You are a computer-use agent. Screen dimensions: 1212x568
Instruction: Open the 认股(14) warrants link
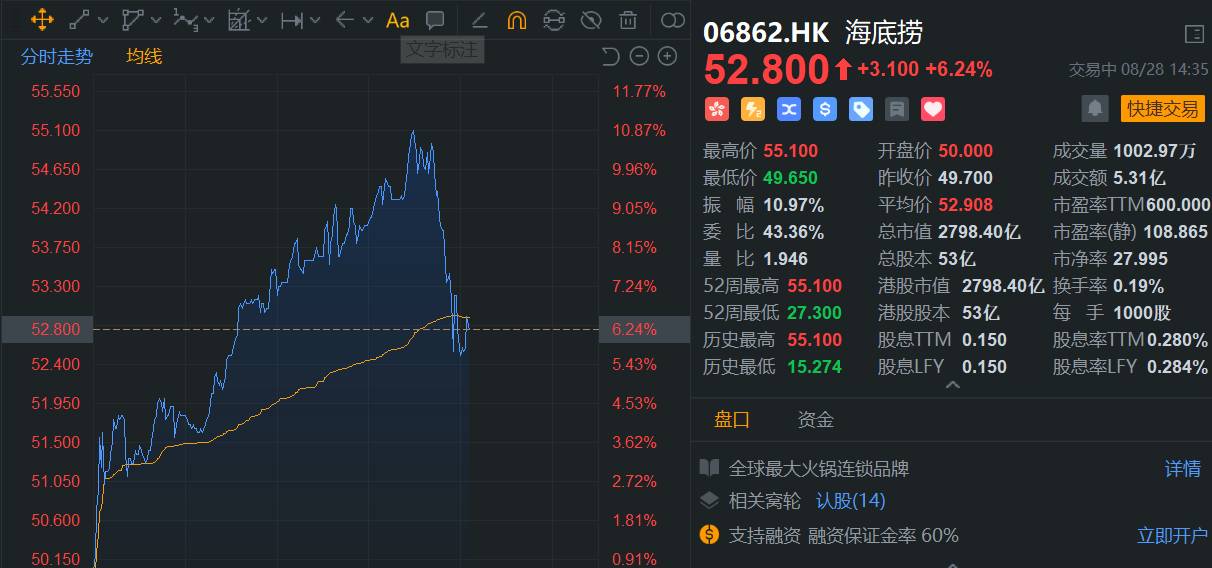[x=850, y=501]
